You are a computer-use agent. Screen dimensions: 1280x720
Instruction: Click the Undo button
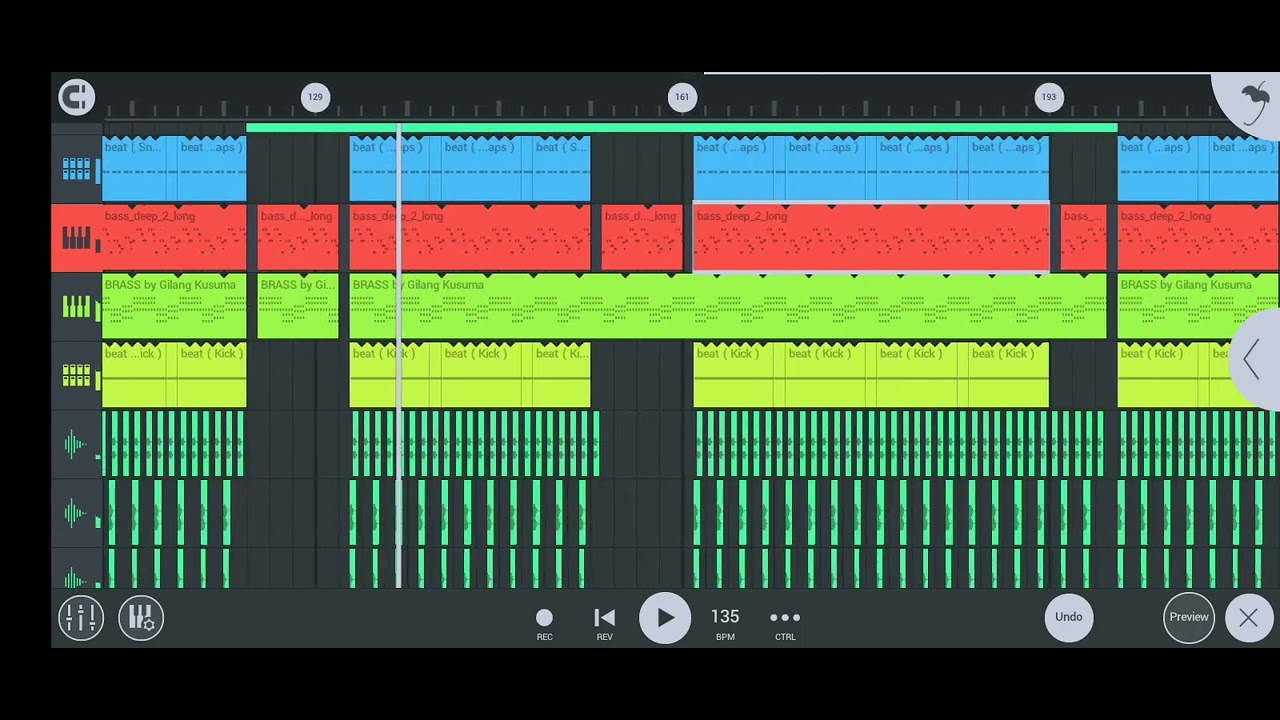point(1069,617)
